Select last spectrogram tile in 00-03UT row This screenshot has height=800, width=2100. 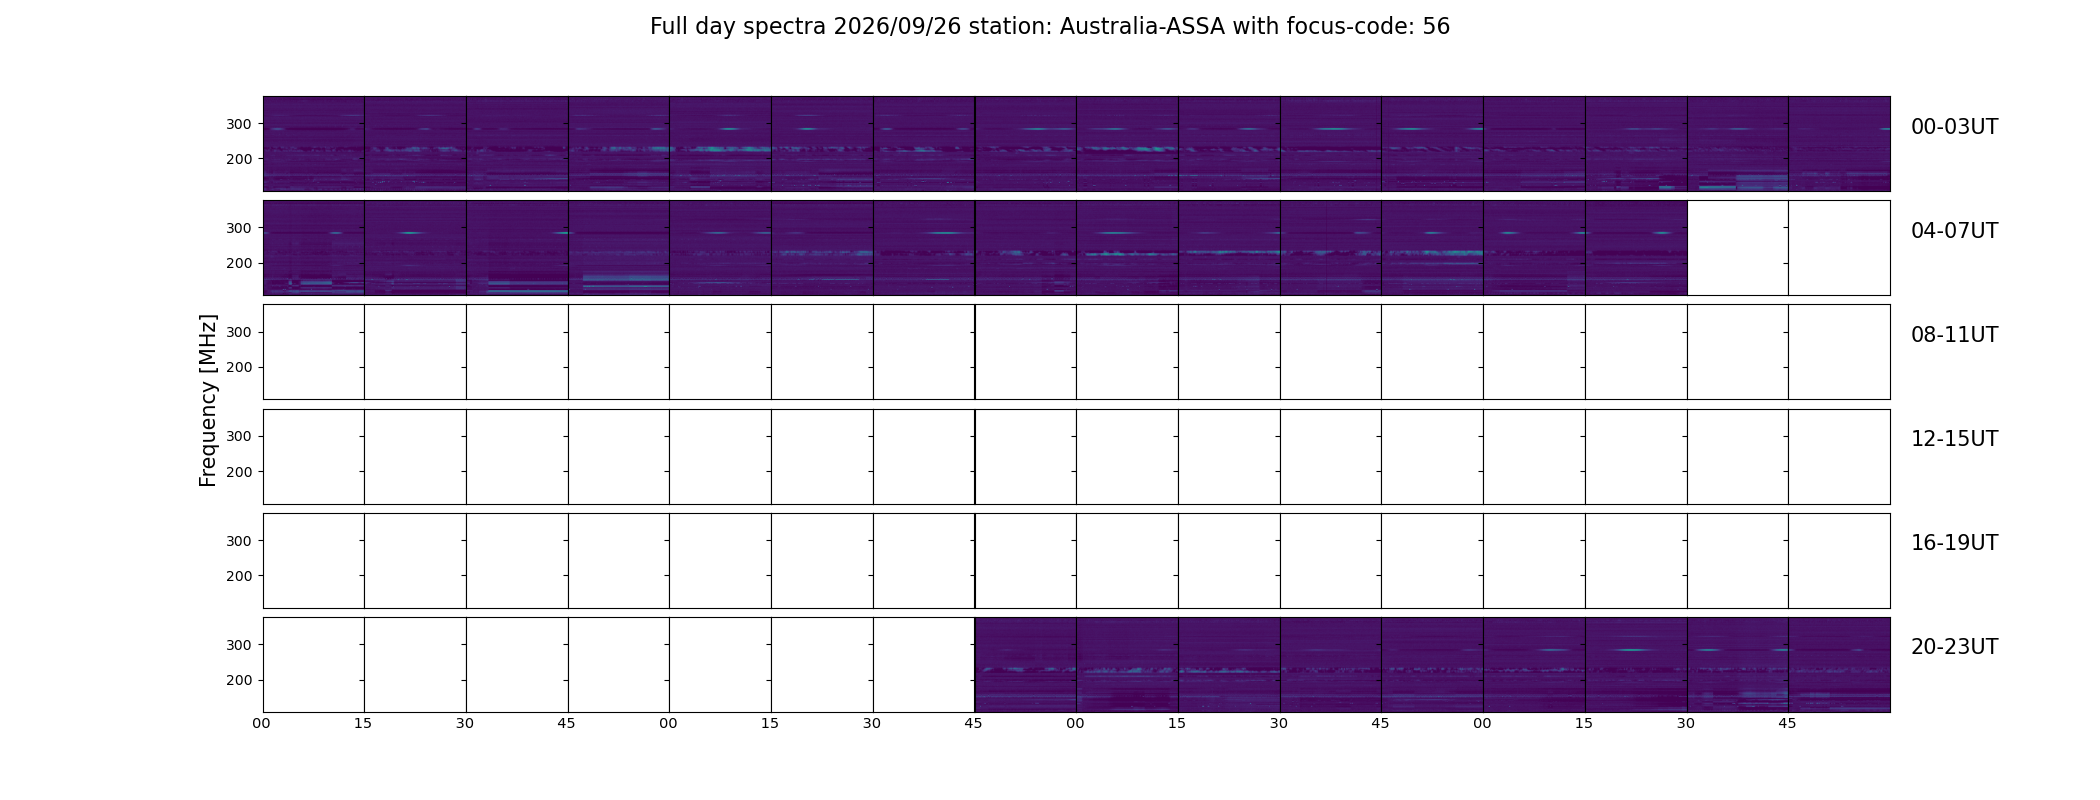1839,144
